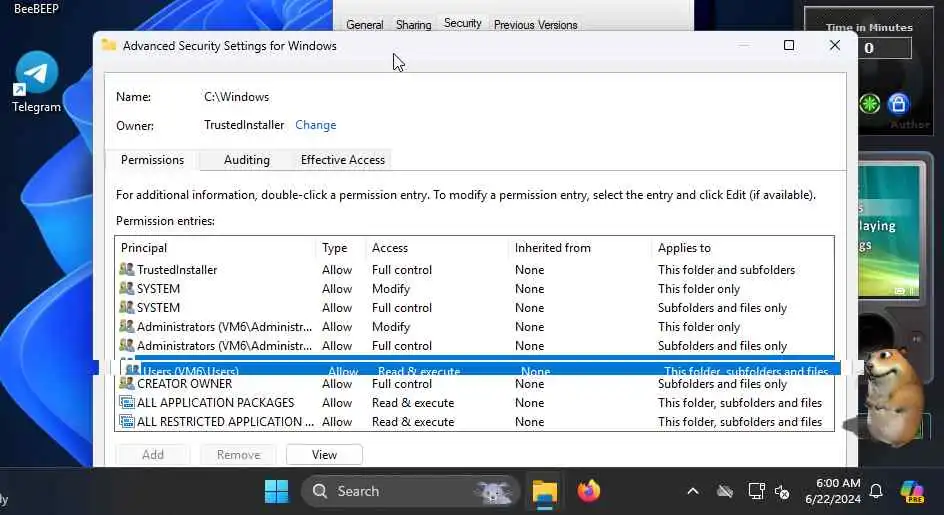Click the ALL APPLICATION PACKAGES icon

pos(126,402)
